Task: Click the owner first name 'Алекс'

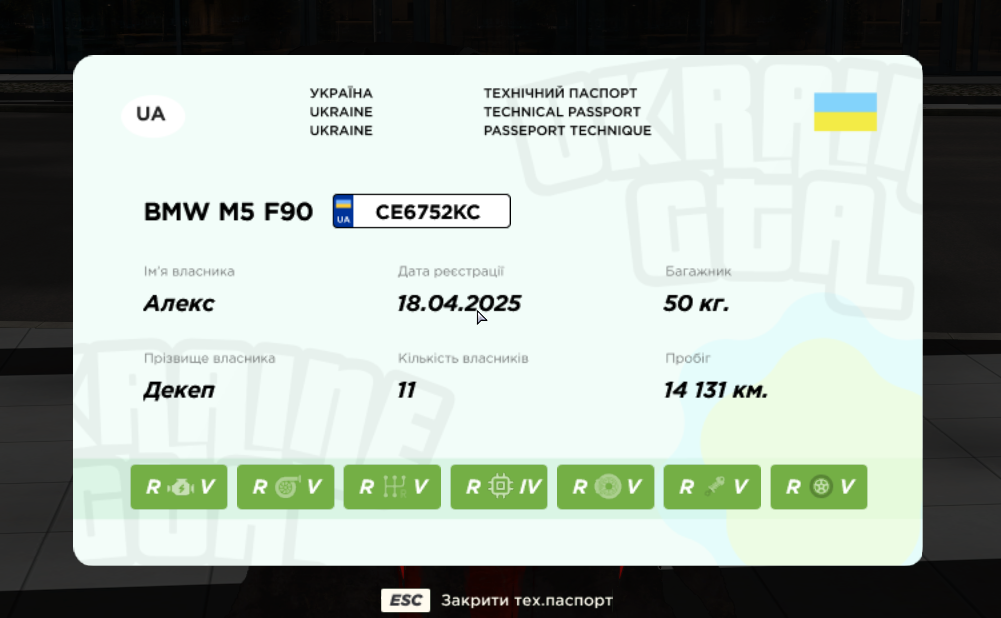Action: tap(179, 303)
